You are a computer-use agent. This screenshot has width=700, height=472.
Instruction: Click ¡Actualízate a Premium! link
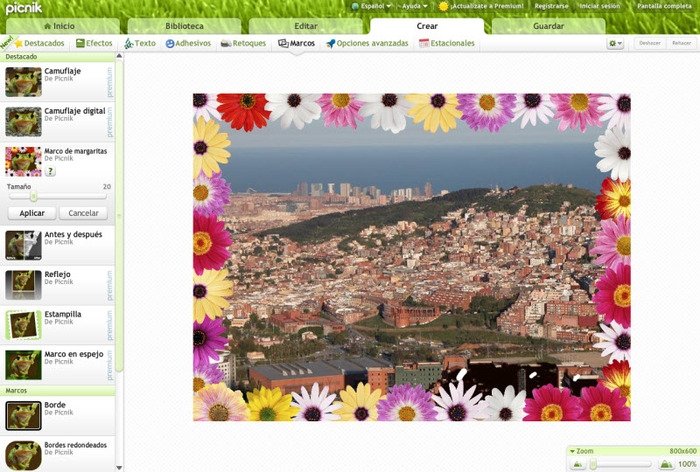[487, 6]
